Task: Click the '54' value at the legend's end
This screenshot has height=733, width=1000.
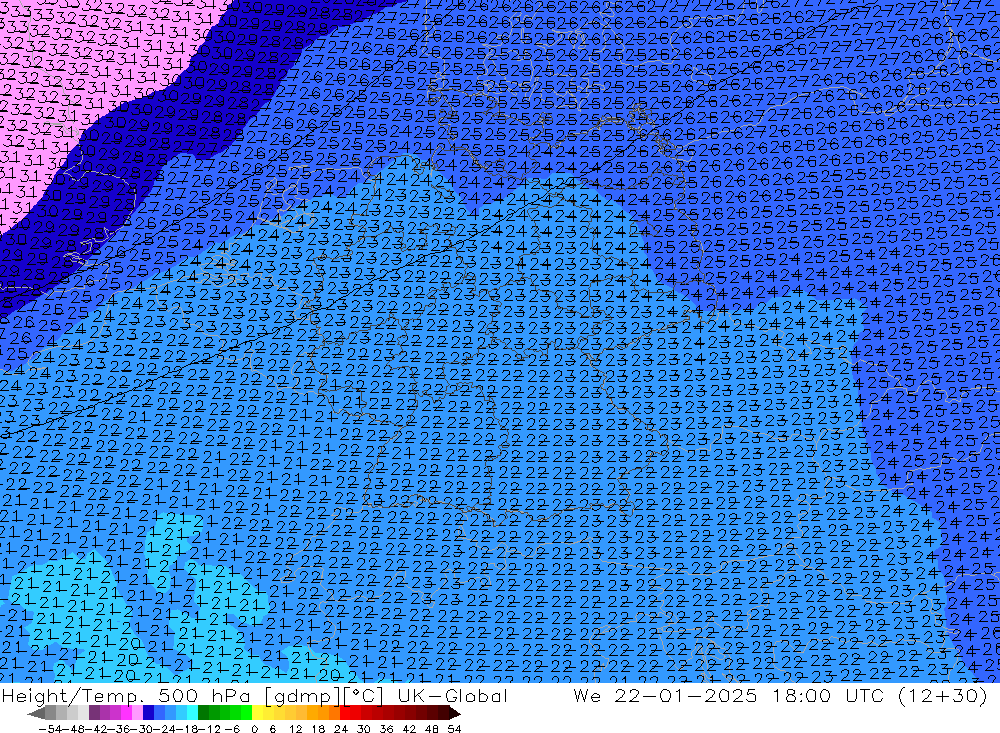Action: point(454,729)
